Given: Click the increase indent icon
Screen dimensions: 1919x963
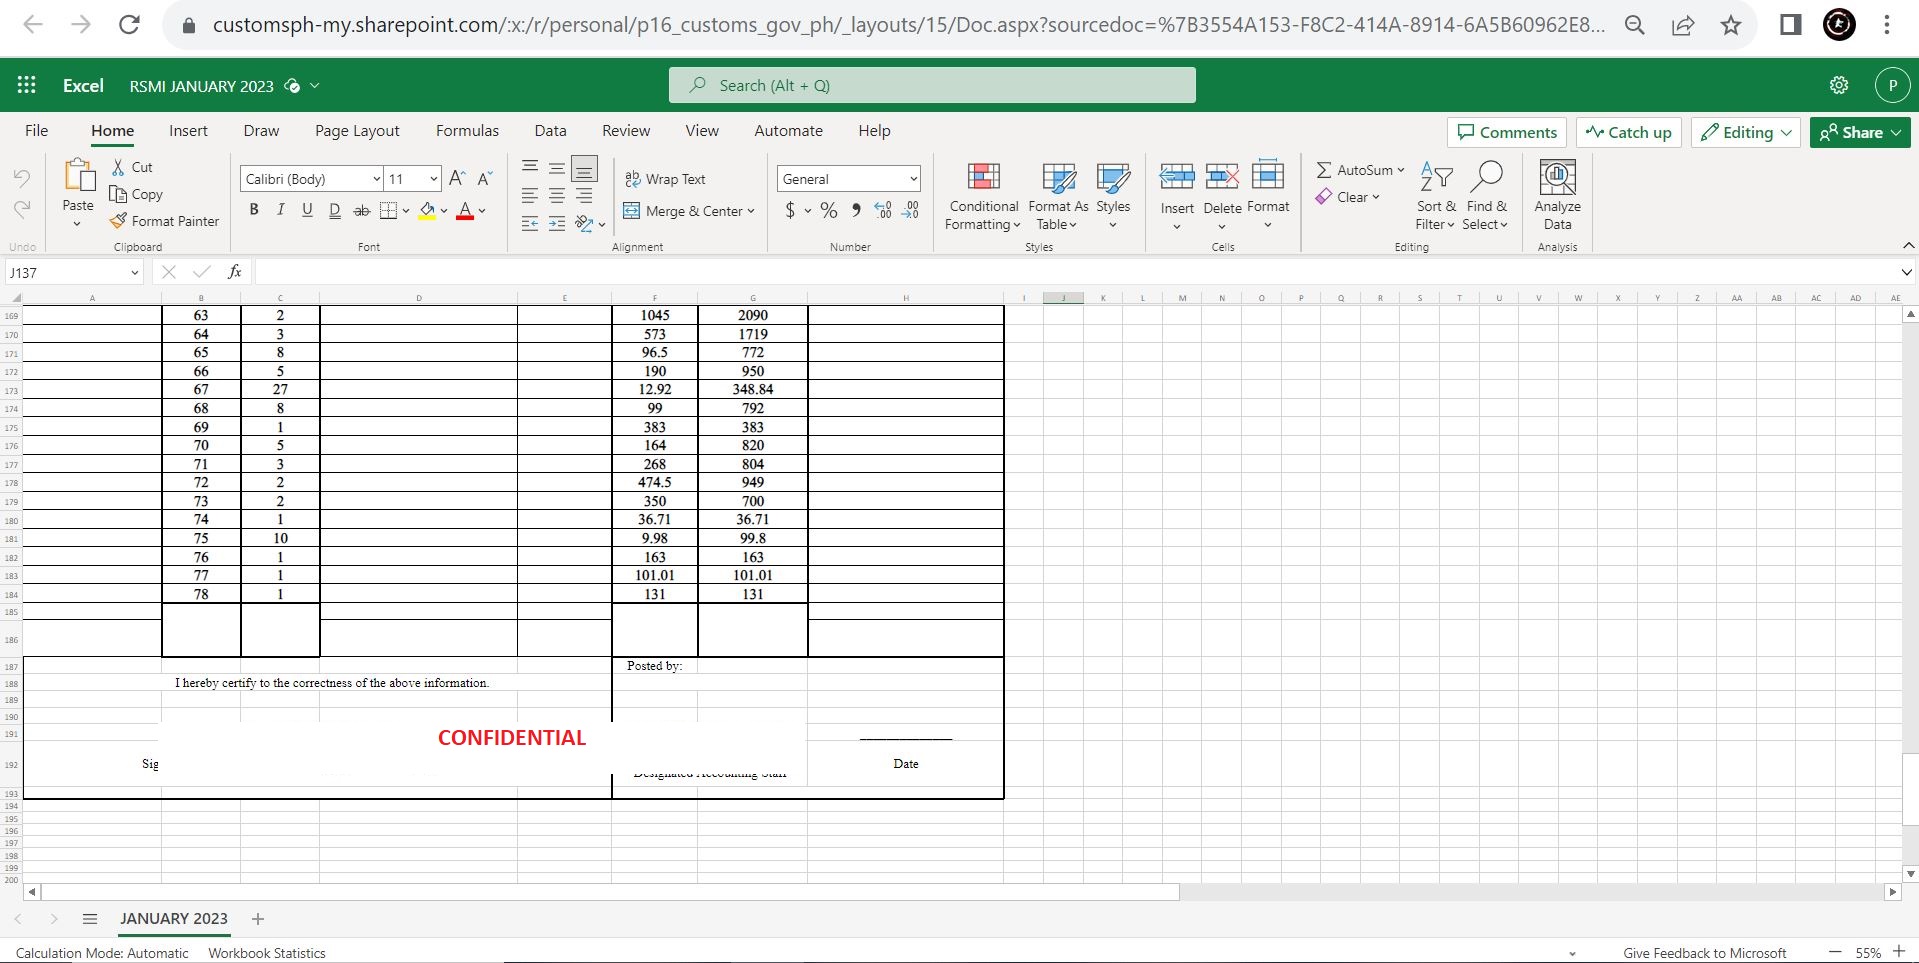Looking at the screenshot, I should coord(557,224).
